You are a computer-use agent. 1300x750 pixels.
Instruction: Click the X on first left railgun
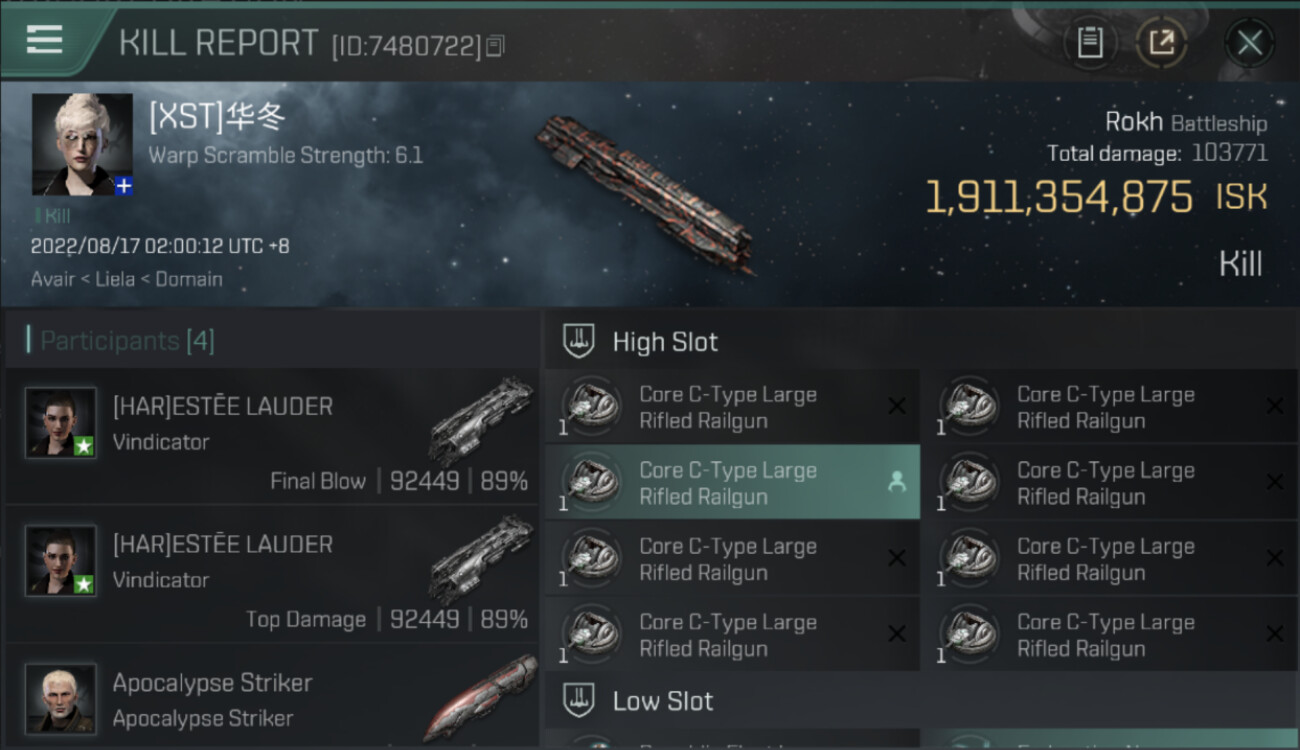click(896, 406)
